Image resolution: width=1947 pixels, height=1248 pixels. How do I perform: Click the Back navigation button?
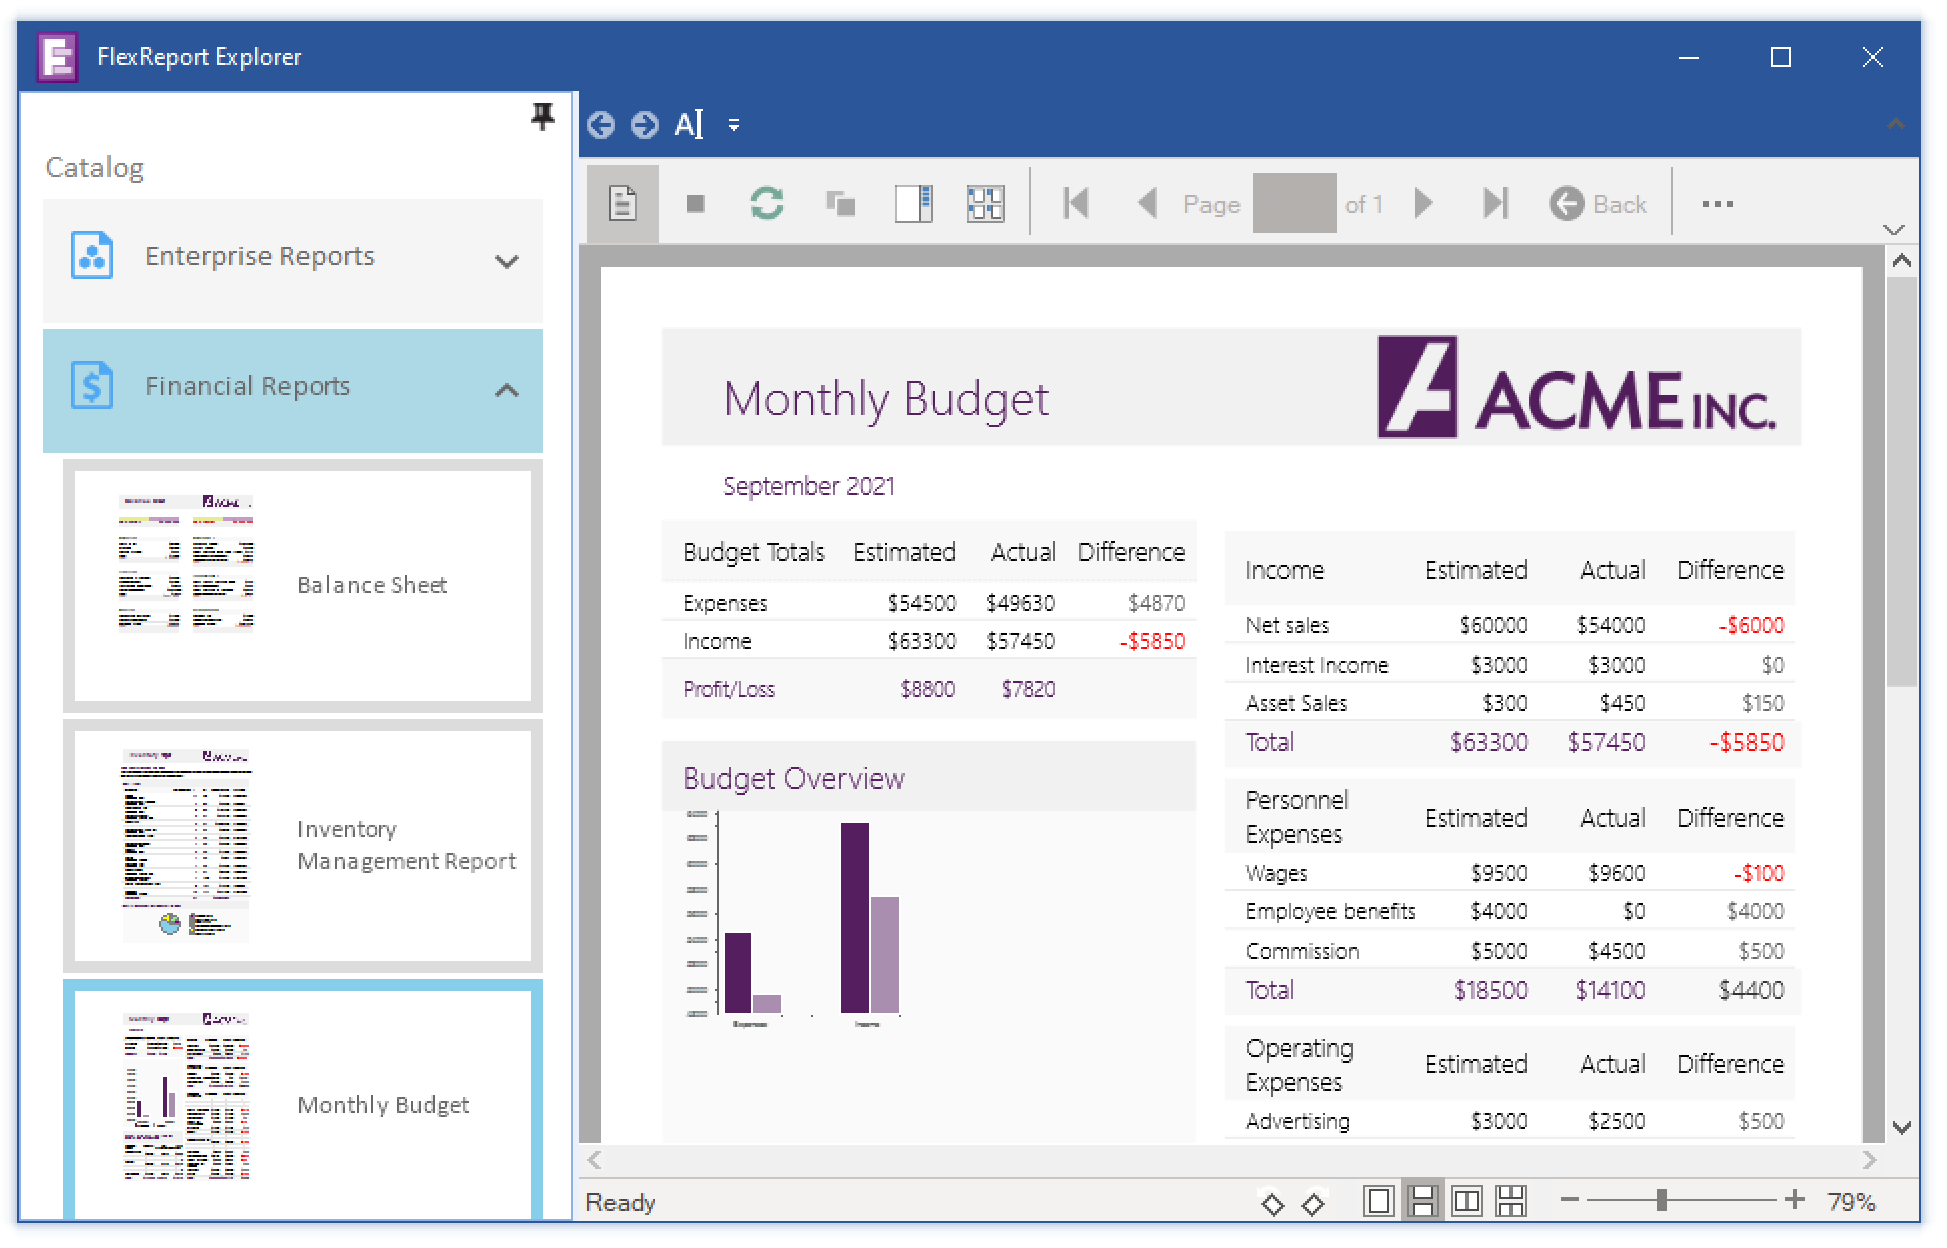coord(1598,204)
